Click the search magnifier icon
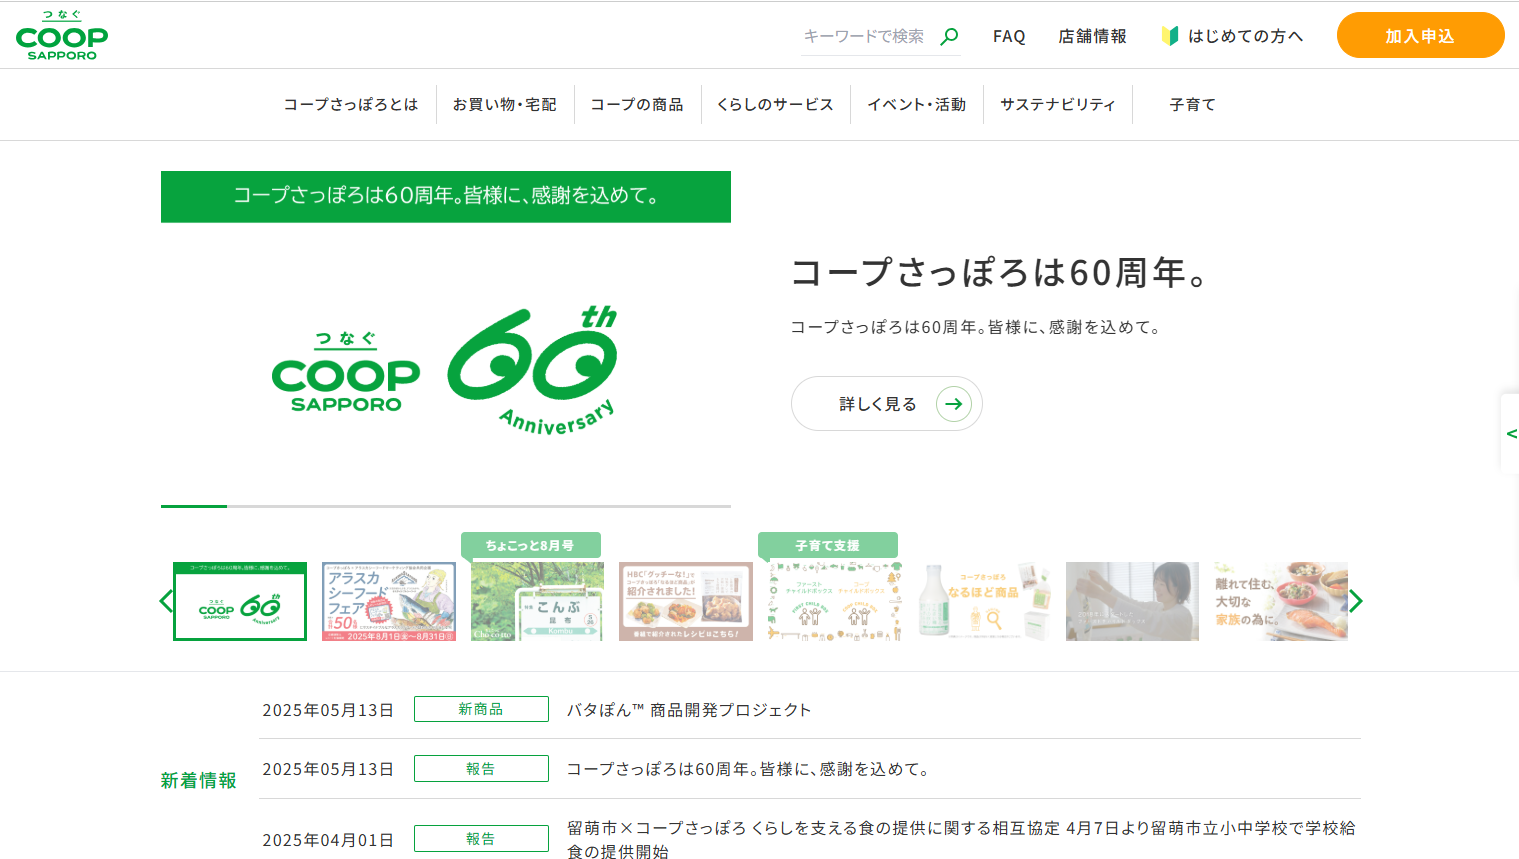This screenshot has height=859, width=1519. click(949, 36)
